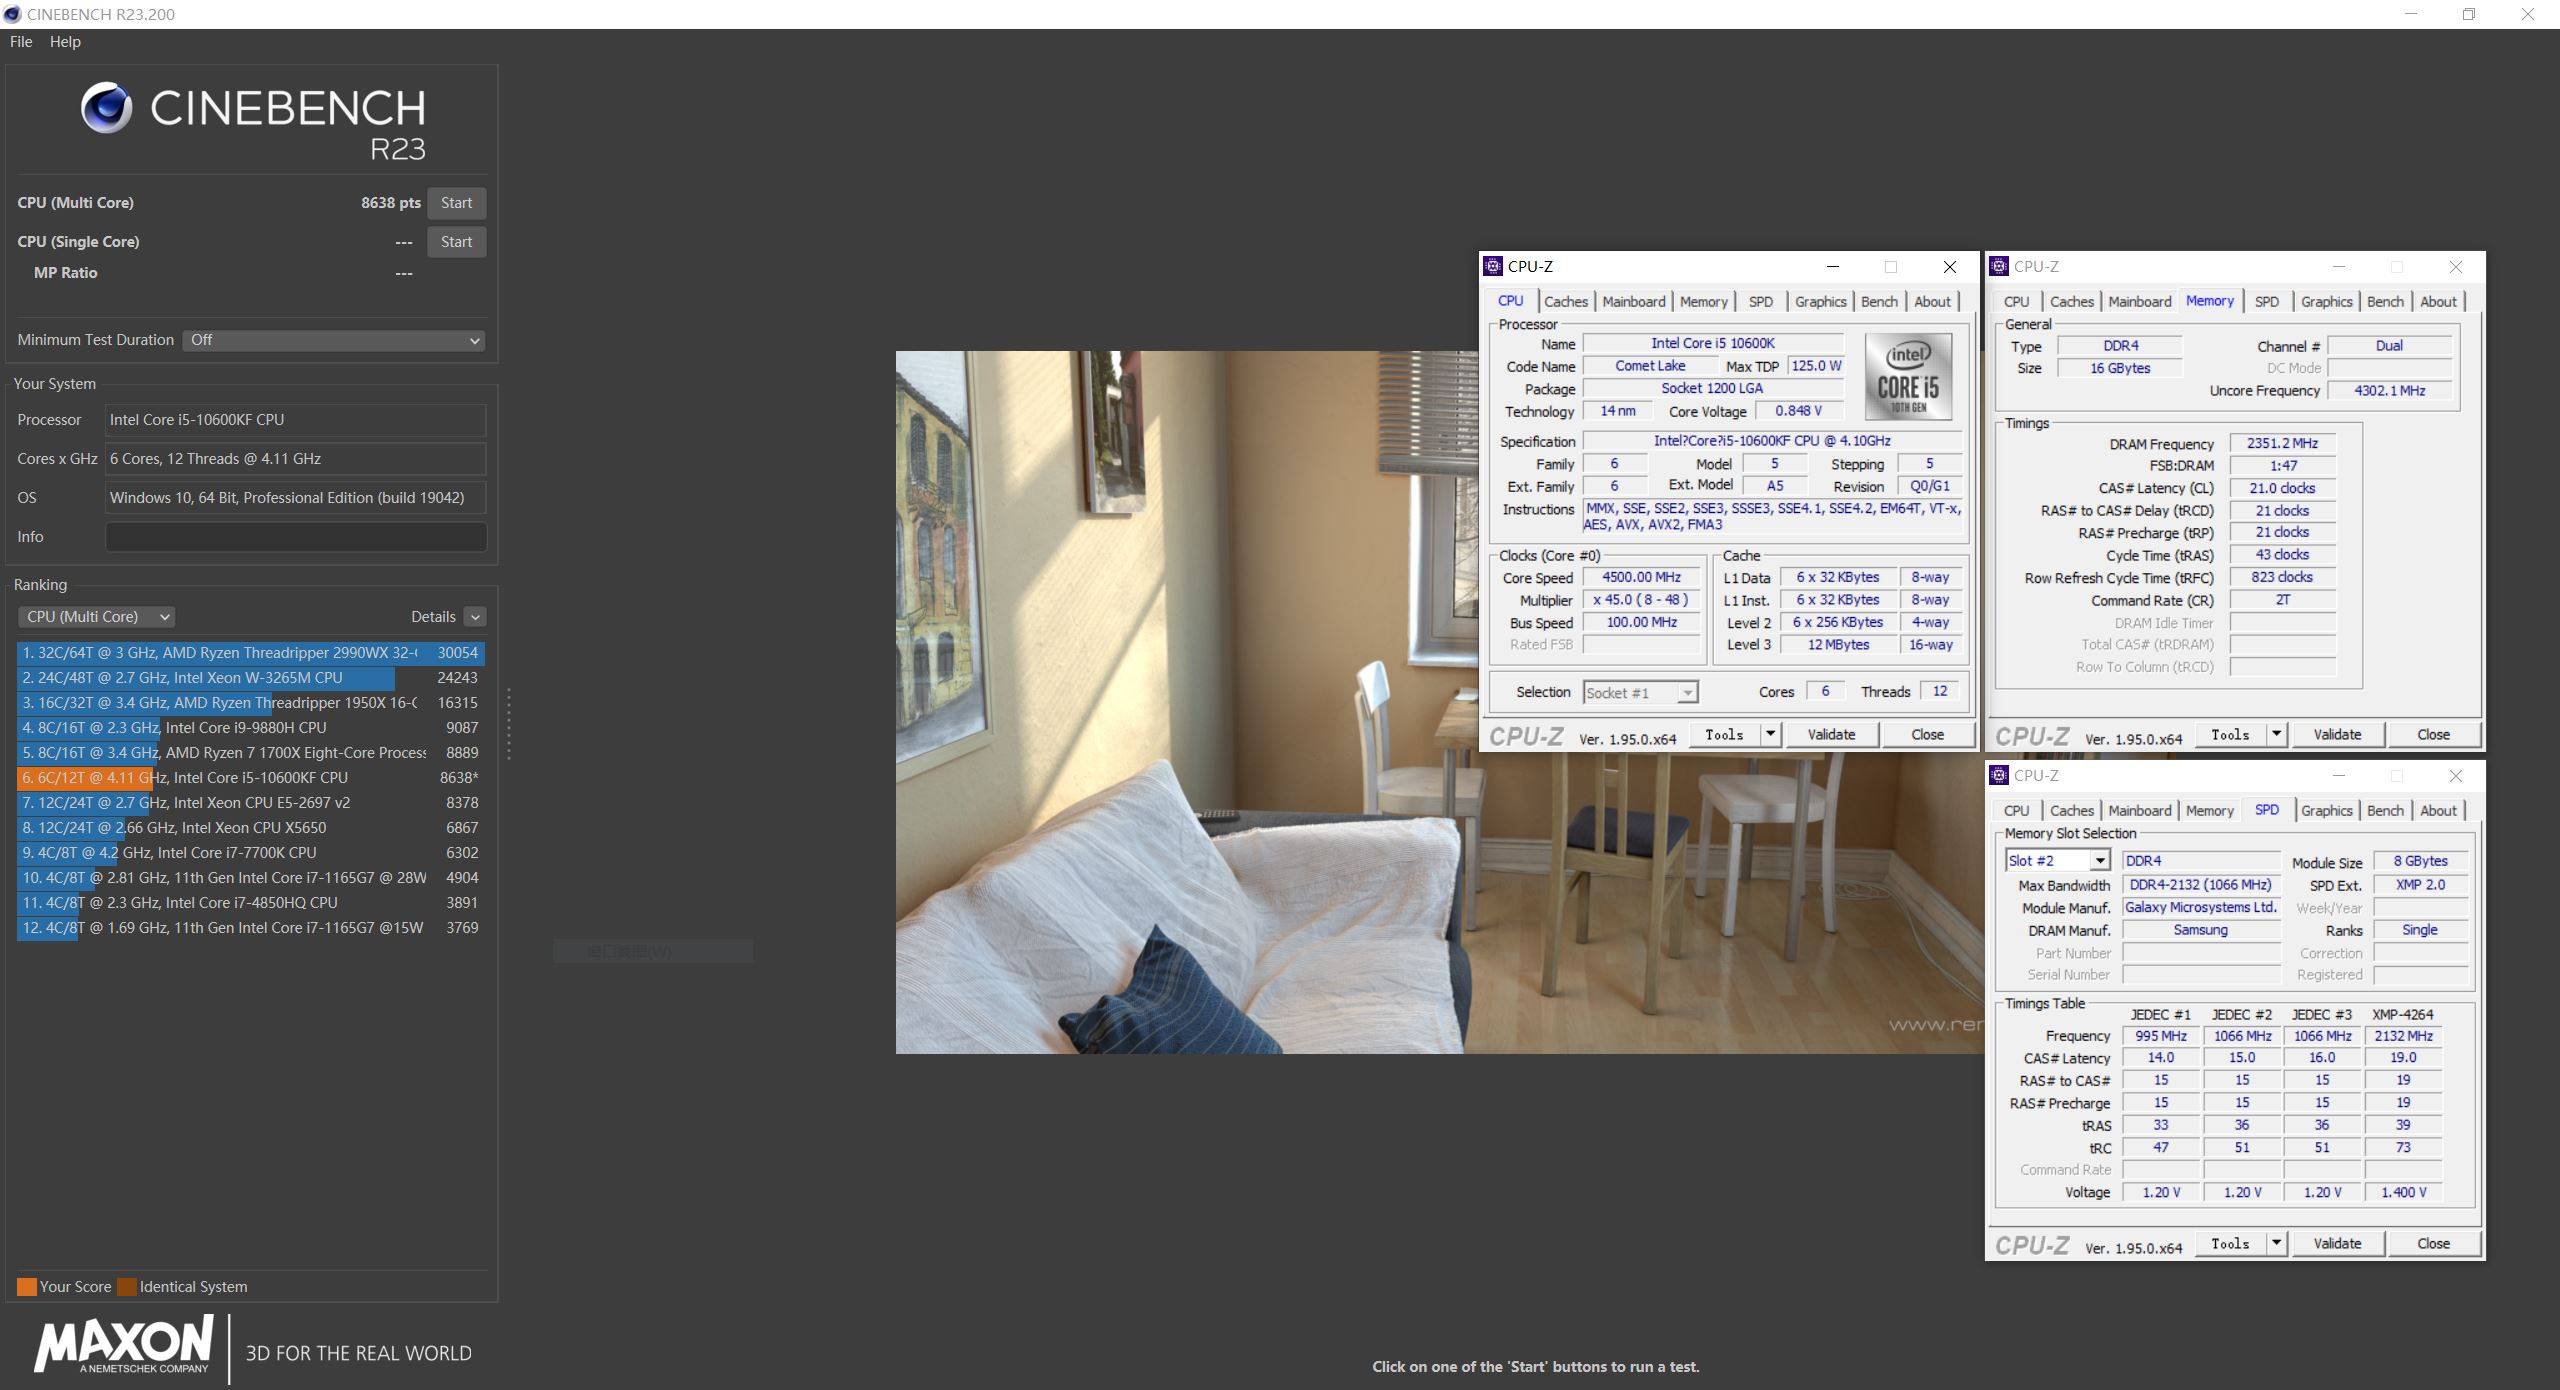Select the Core i7-7700K ranking row
The image size is (2560, 1390).
tap(250, 853)
